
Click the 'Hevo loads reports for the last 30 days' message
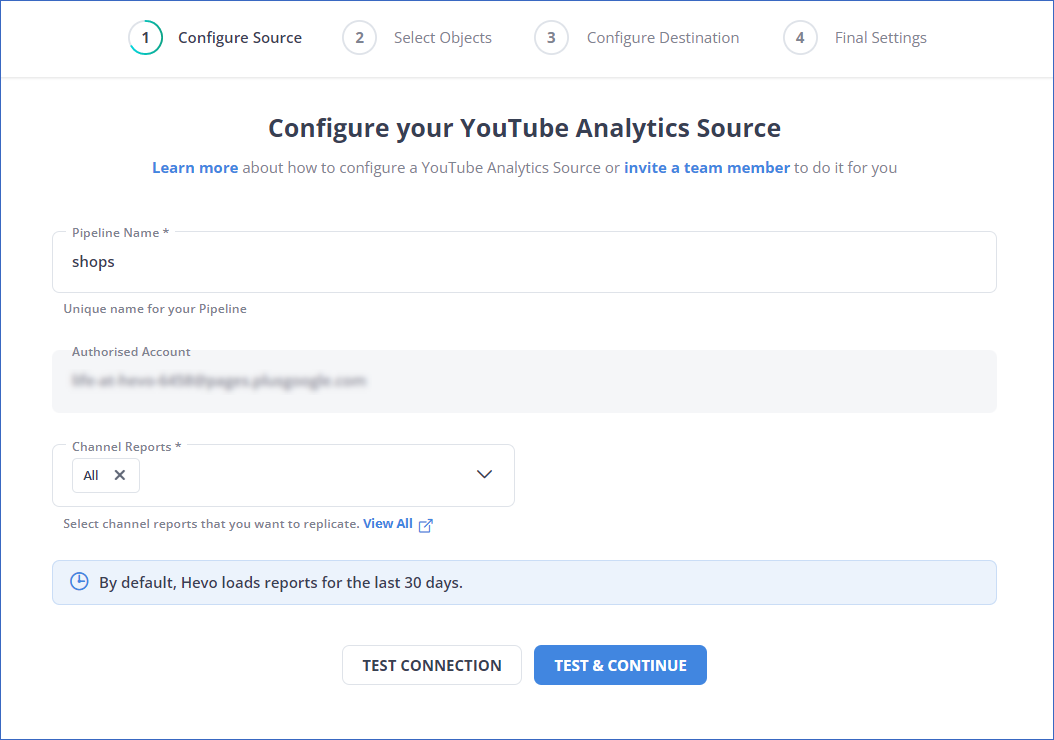[x=280, y=582]
